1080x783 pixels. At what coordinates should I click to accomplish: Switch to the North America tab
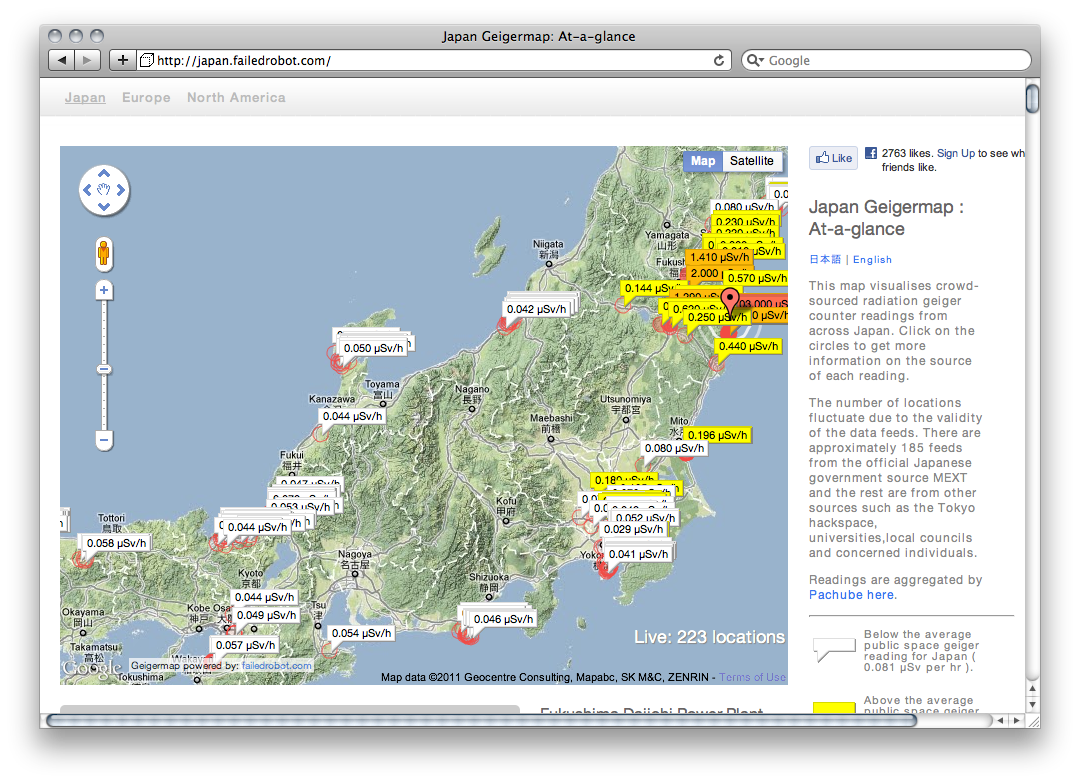(236, 98)
